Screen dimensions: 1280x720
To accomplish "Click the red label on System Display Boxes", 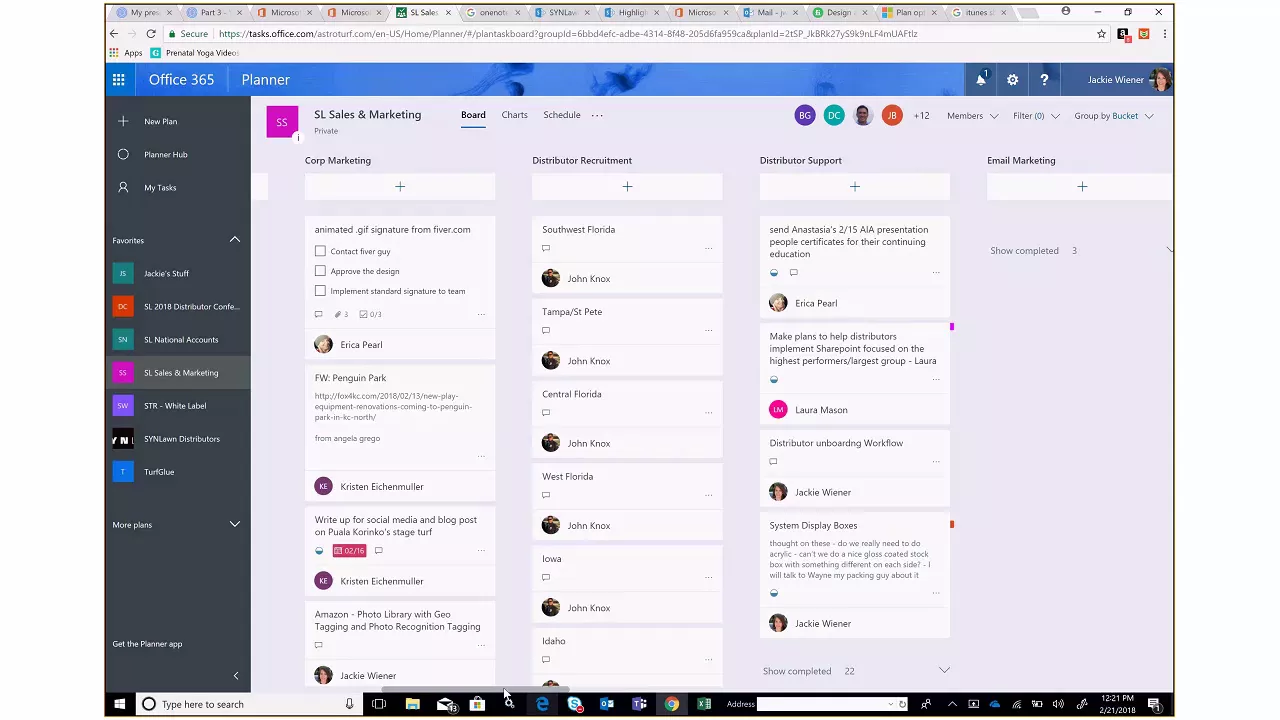I will coord(952,524).
